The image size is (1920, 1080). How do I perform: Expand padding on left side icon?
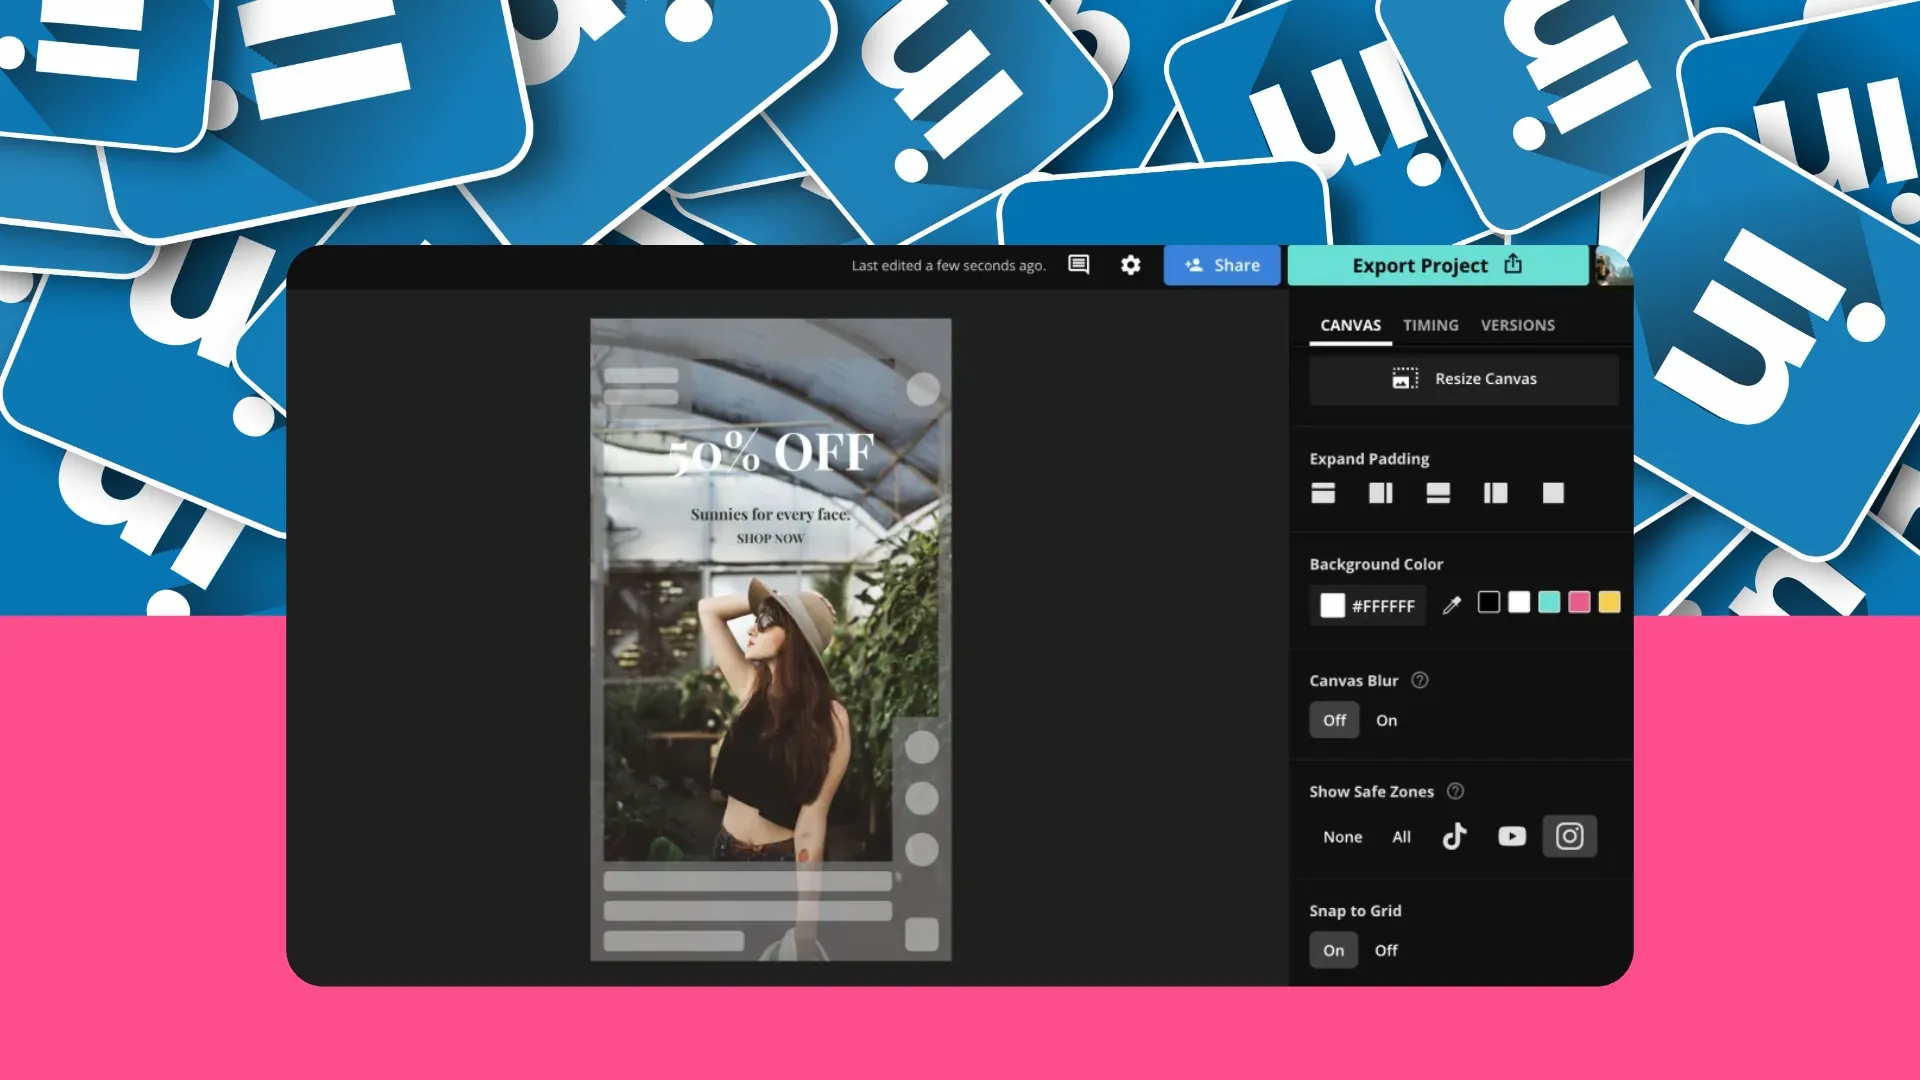pos(1496,493)
